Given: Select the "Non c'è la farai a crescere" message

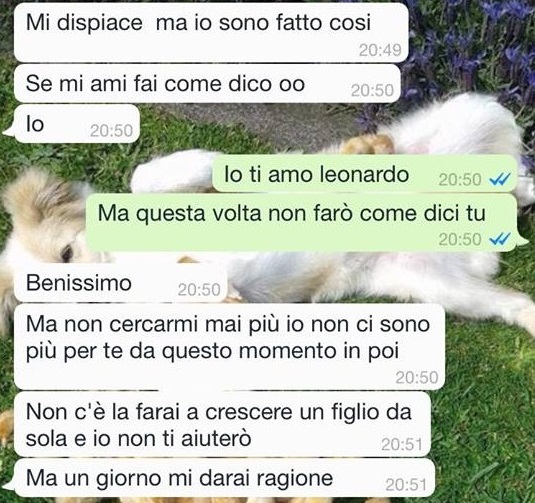Looking at the screenshot, I should (222, 424).
